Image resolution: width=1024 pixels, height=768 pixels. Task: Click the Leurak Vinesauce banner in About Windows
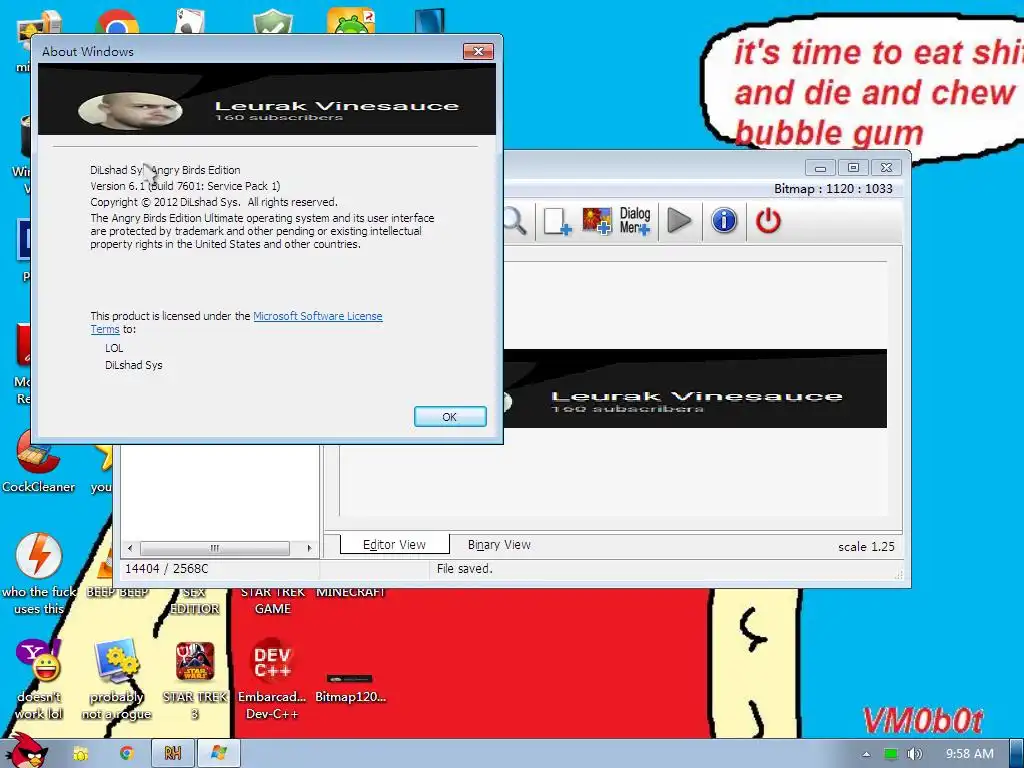click(267, 99)
